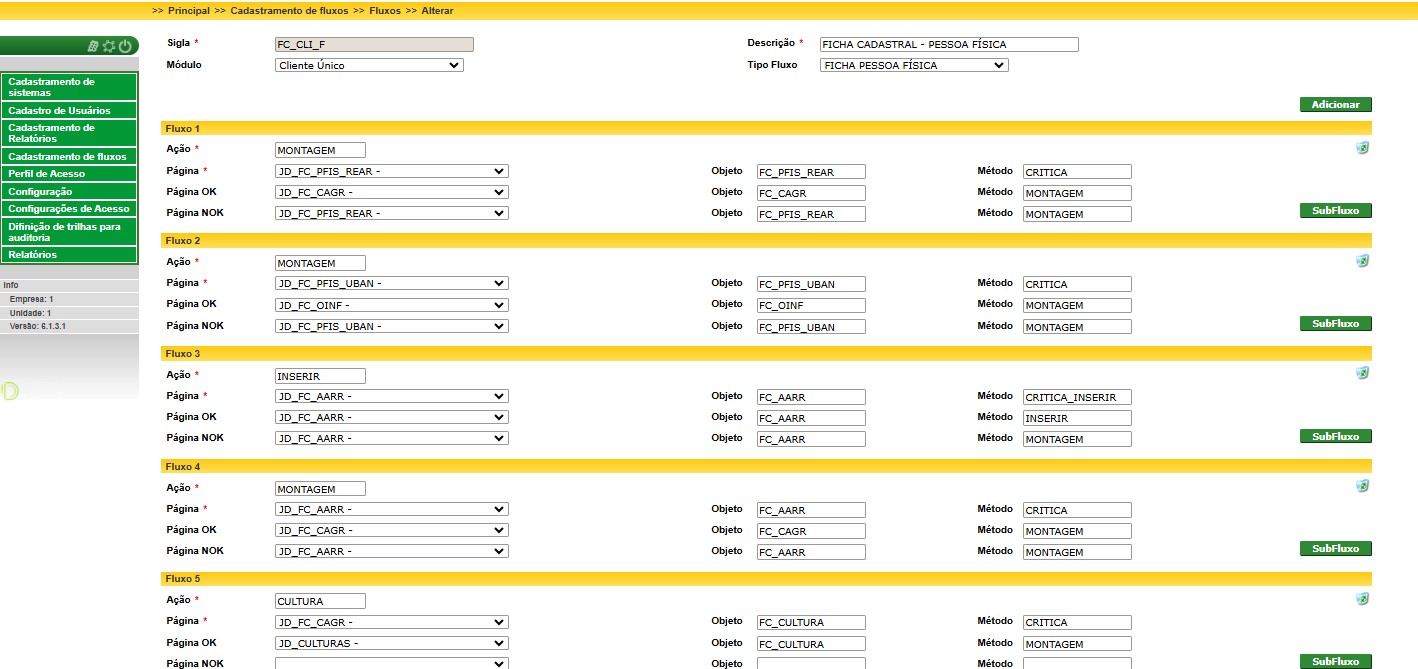The height and width of the screenshot is (669, 1418).
Task: Delete Fluxo 4 using its trash icon
Action: 1362,485
